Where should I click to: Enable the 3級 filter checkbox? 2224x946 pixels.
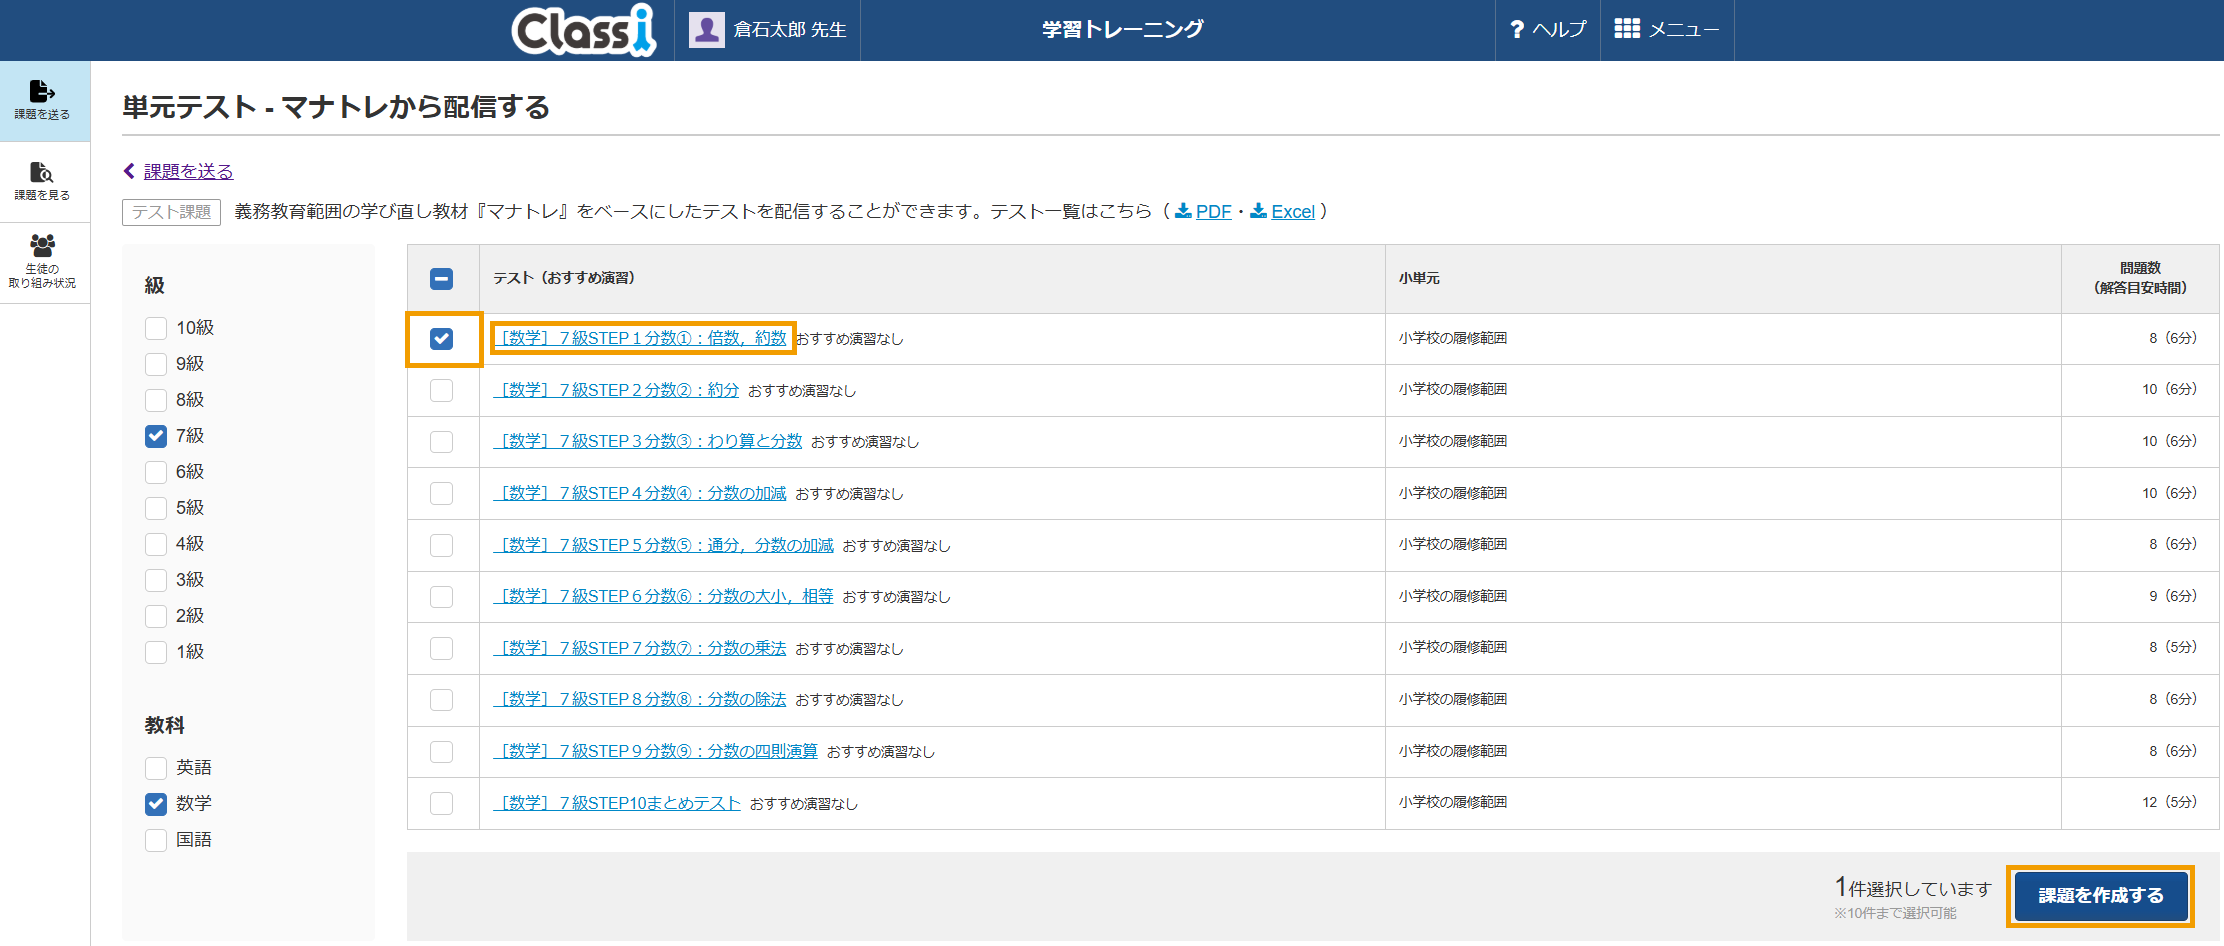tap(156, 580)
